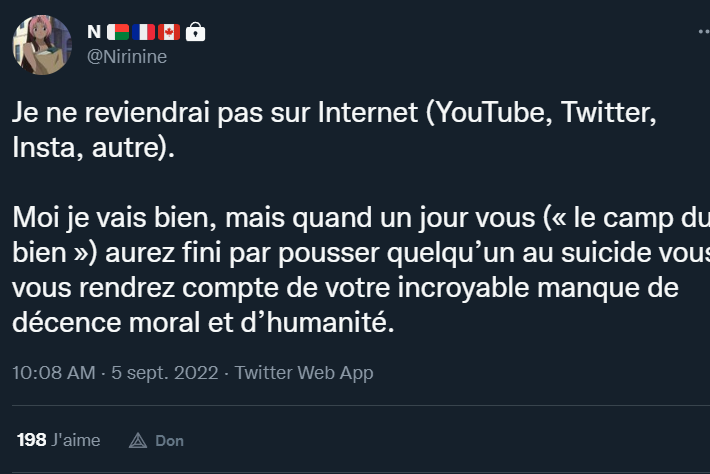The width and height of the screenshot is (710, 474).
Task: Click the protected account lock icon
Action: click(196, 33)
